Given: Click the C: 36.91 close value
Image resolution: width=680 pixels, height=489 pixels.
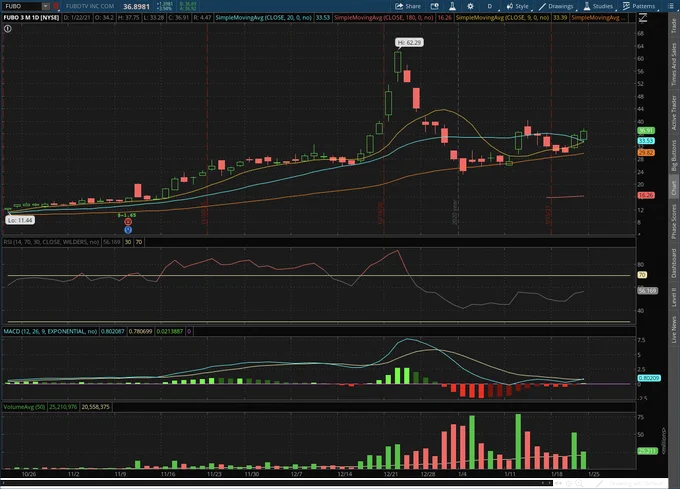Looking at the screenshot, I should point(180,18).
